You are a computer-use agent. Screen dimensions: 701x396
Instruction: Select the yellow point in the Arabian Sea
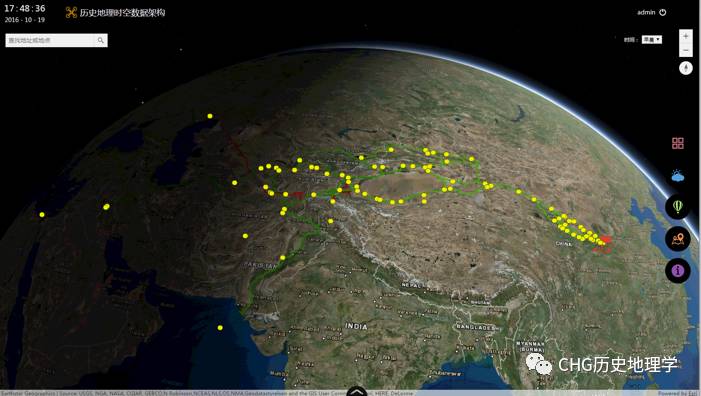220,328
